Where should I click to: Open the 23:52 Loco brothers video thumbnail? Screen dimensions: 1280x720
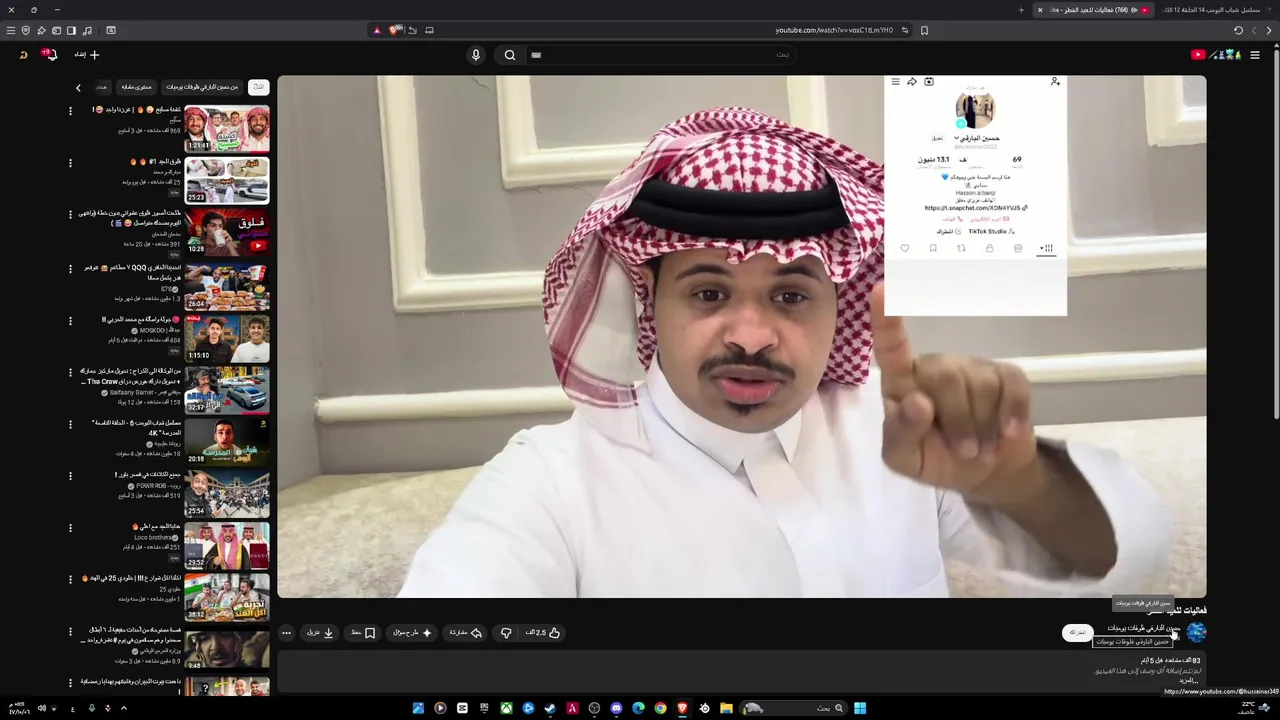[227, 545]
